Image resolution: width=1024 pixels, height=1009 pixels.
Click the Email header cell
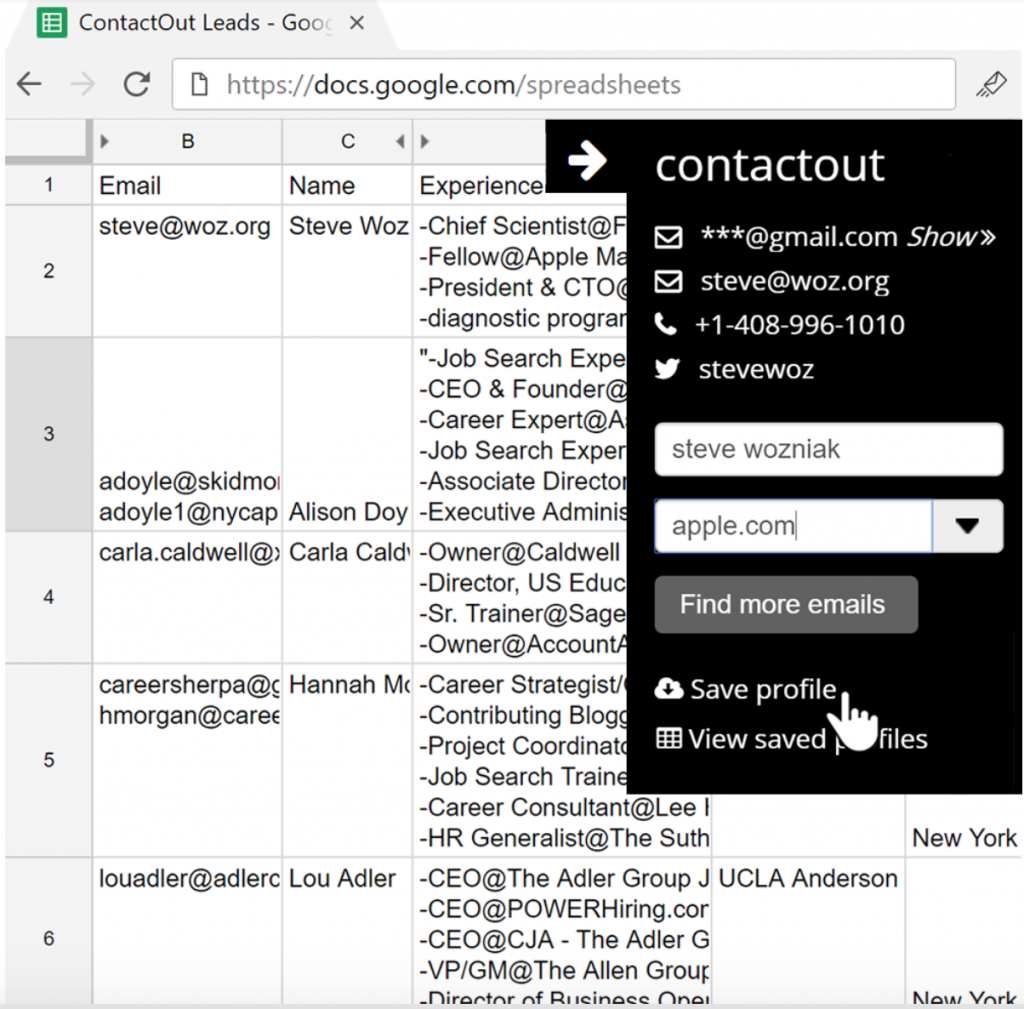(x=187, y=185)
